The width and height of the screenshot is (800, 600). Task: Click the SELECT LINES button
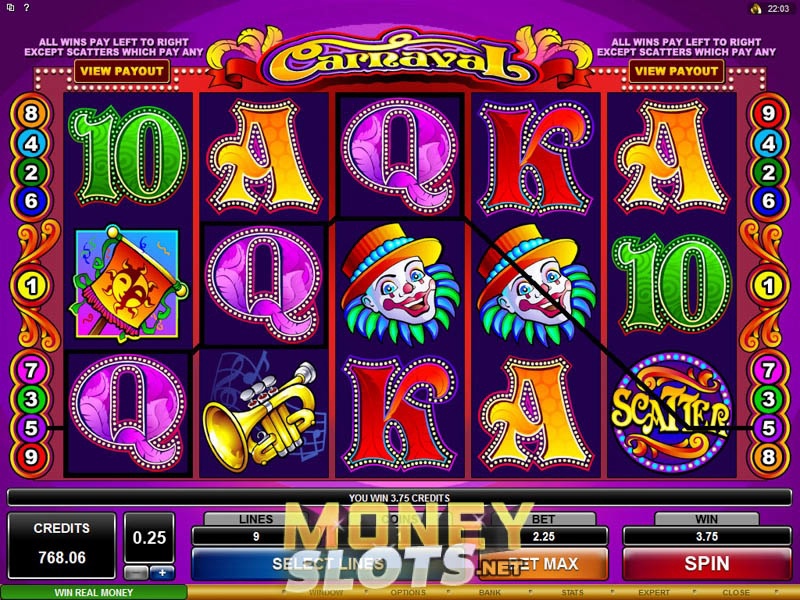click(x=328, y=563)
